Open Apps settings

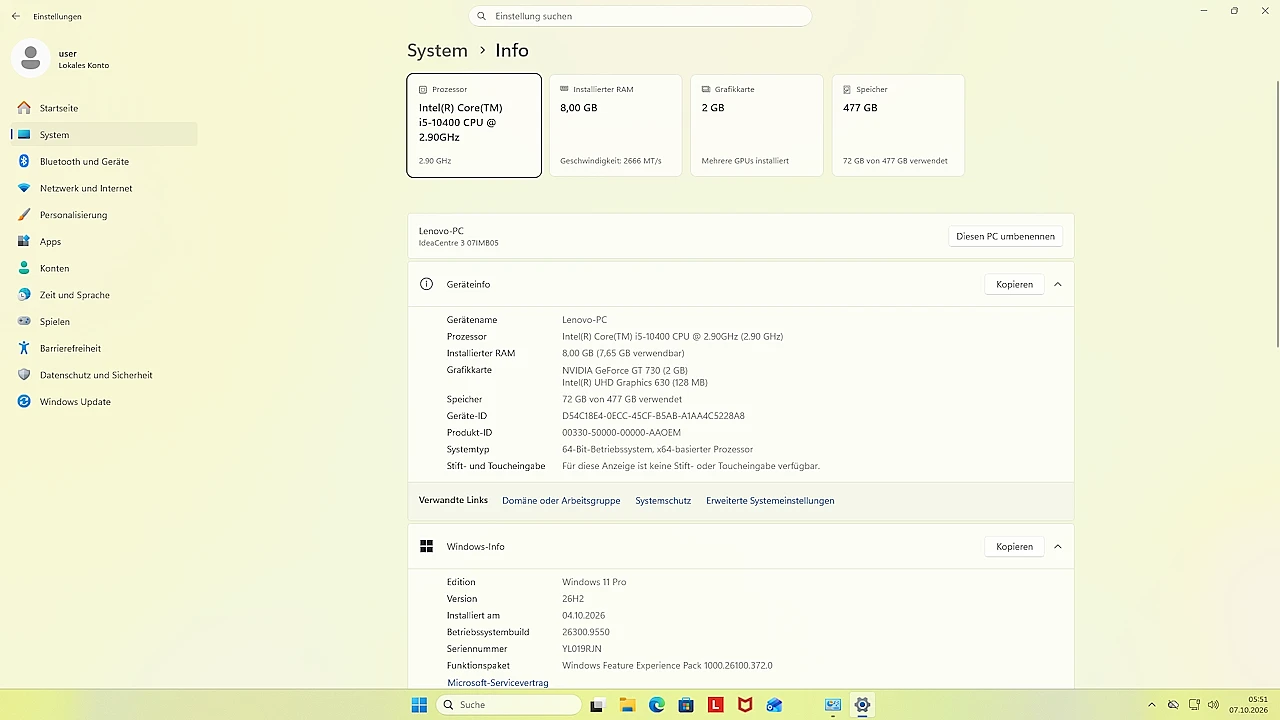pyautogui.click(x=104, y=241)
